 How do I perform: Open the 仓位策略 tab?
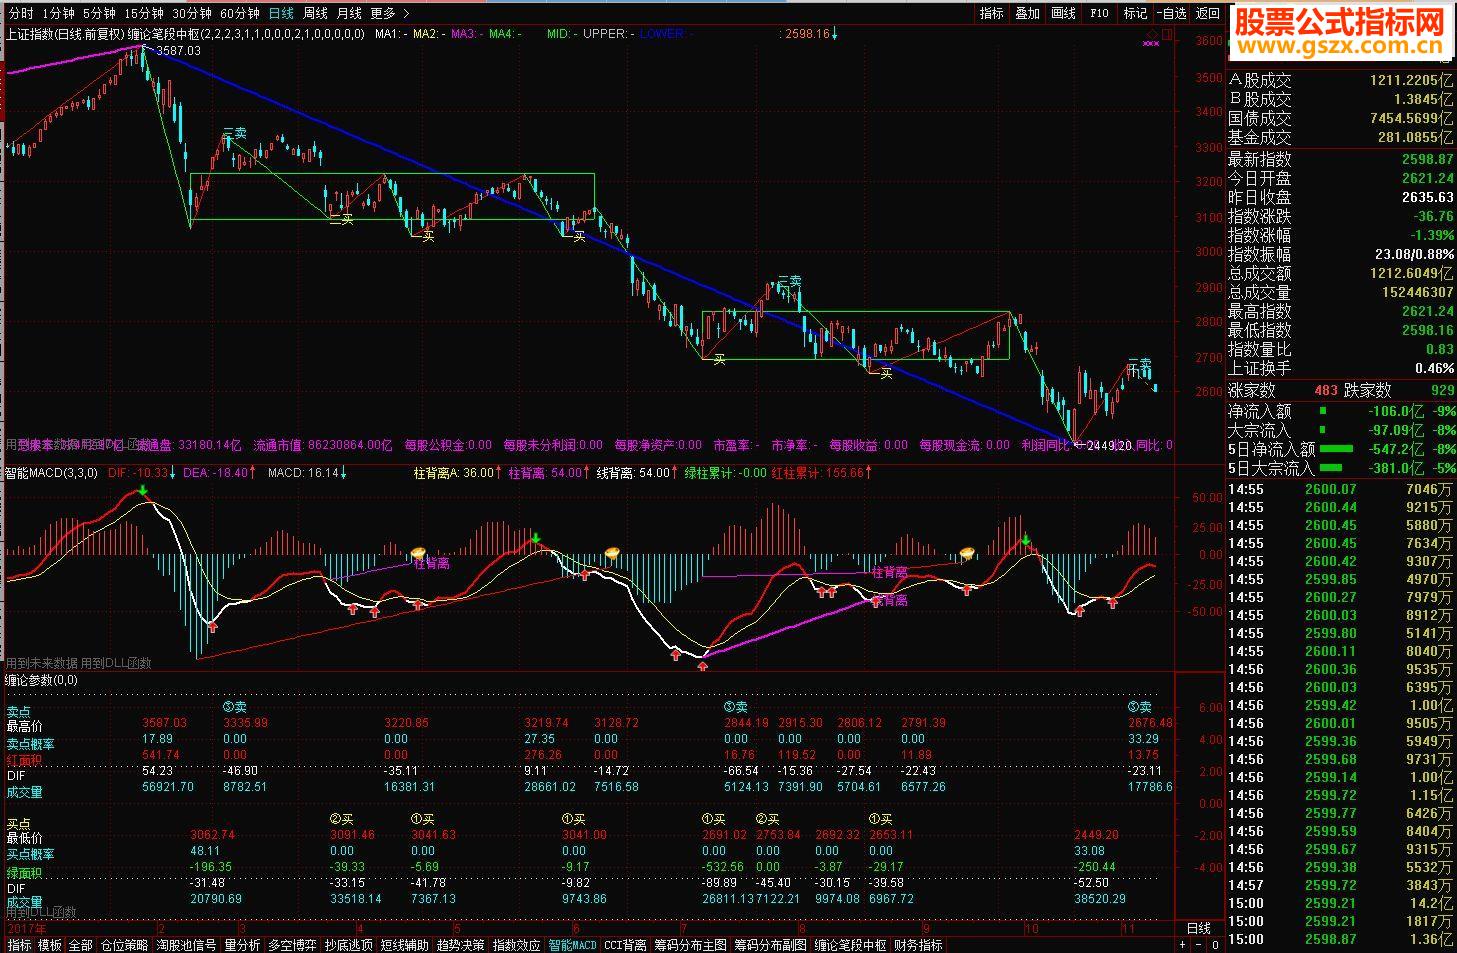[125, 945]
